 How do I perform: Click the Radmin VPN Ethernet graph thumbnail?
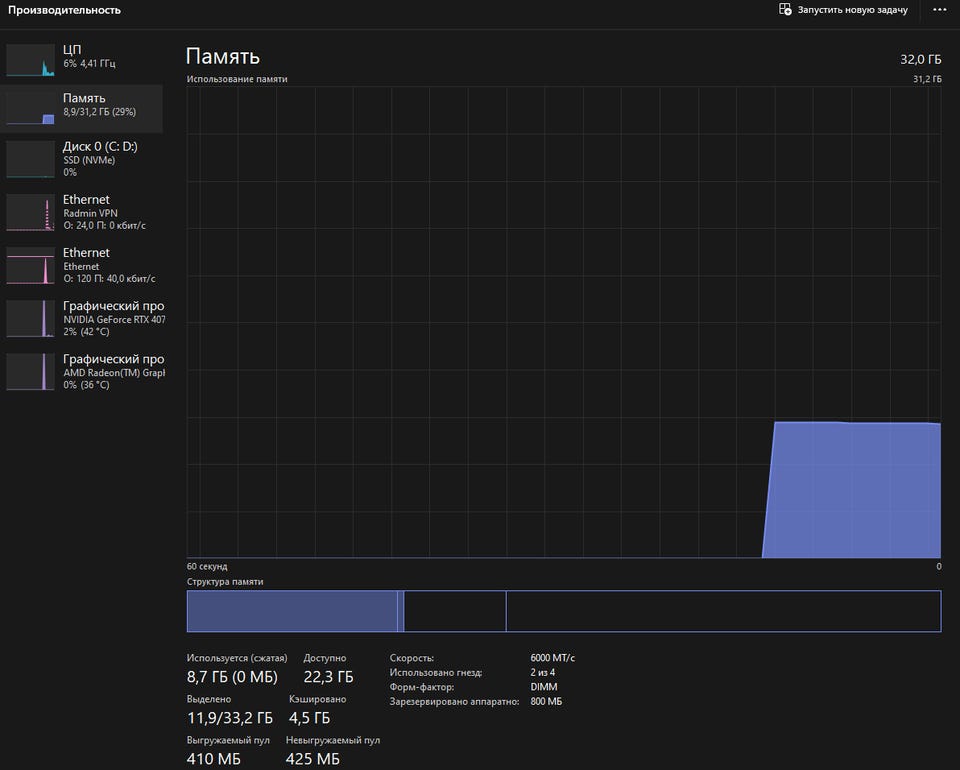(x=30, y=212)
